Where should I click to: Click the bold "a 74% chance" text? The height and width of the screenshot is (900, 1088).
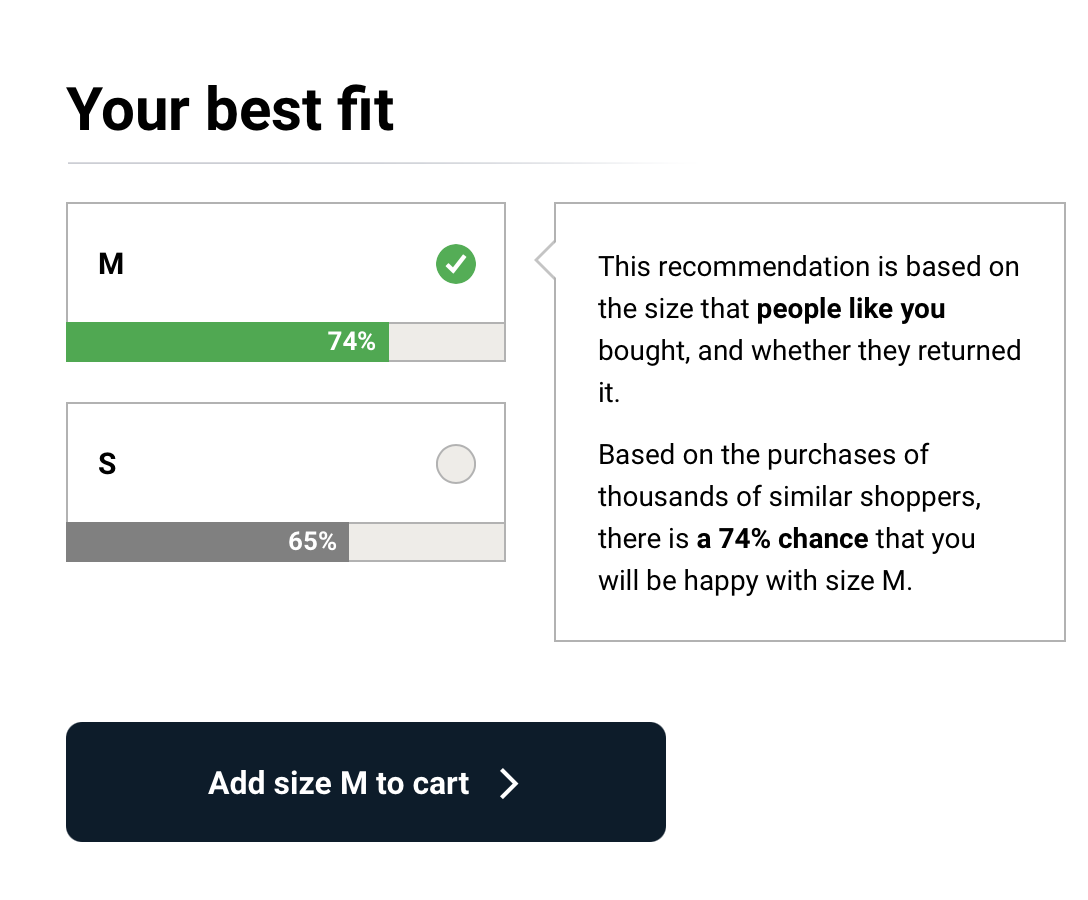783,539
